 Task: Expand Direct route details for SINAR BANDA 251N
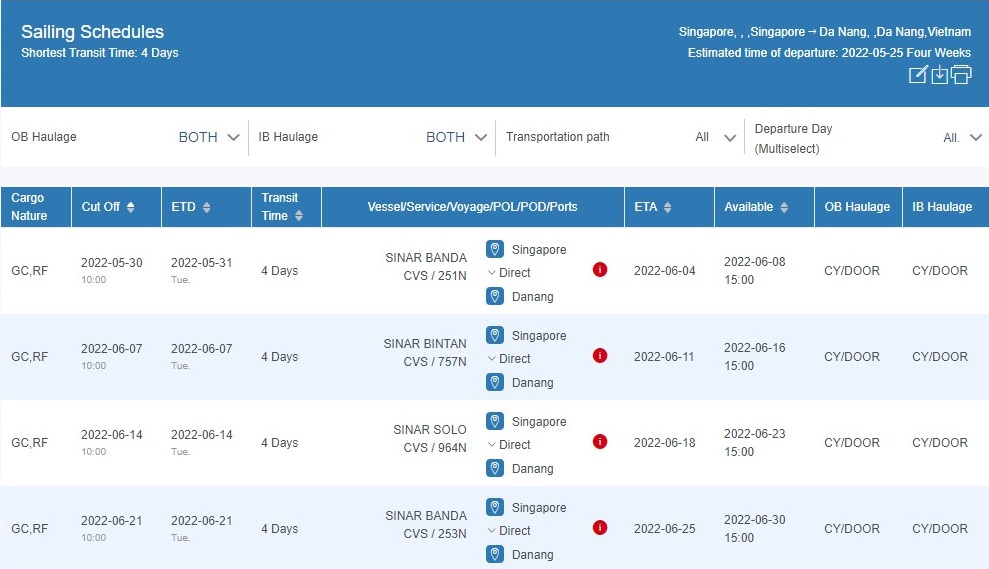pos(509,273)
